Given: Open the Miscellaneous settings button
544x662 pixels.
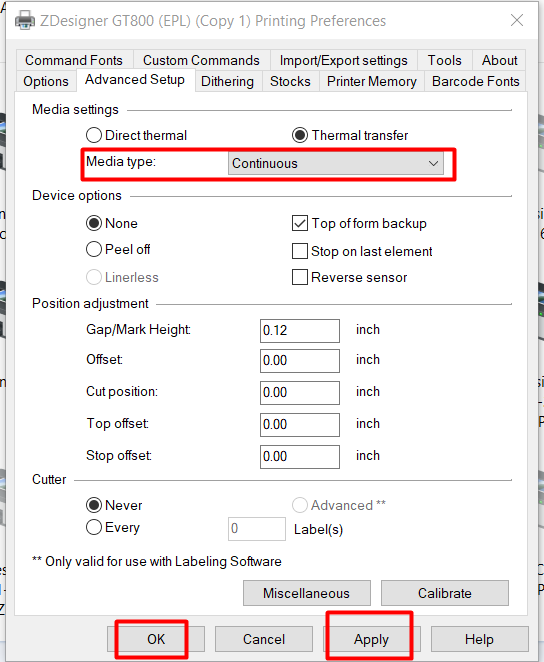Looking at the screenshot, I should 307,593.
